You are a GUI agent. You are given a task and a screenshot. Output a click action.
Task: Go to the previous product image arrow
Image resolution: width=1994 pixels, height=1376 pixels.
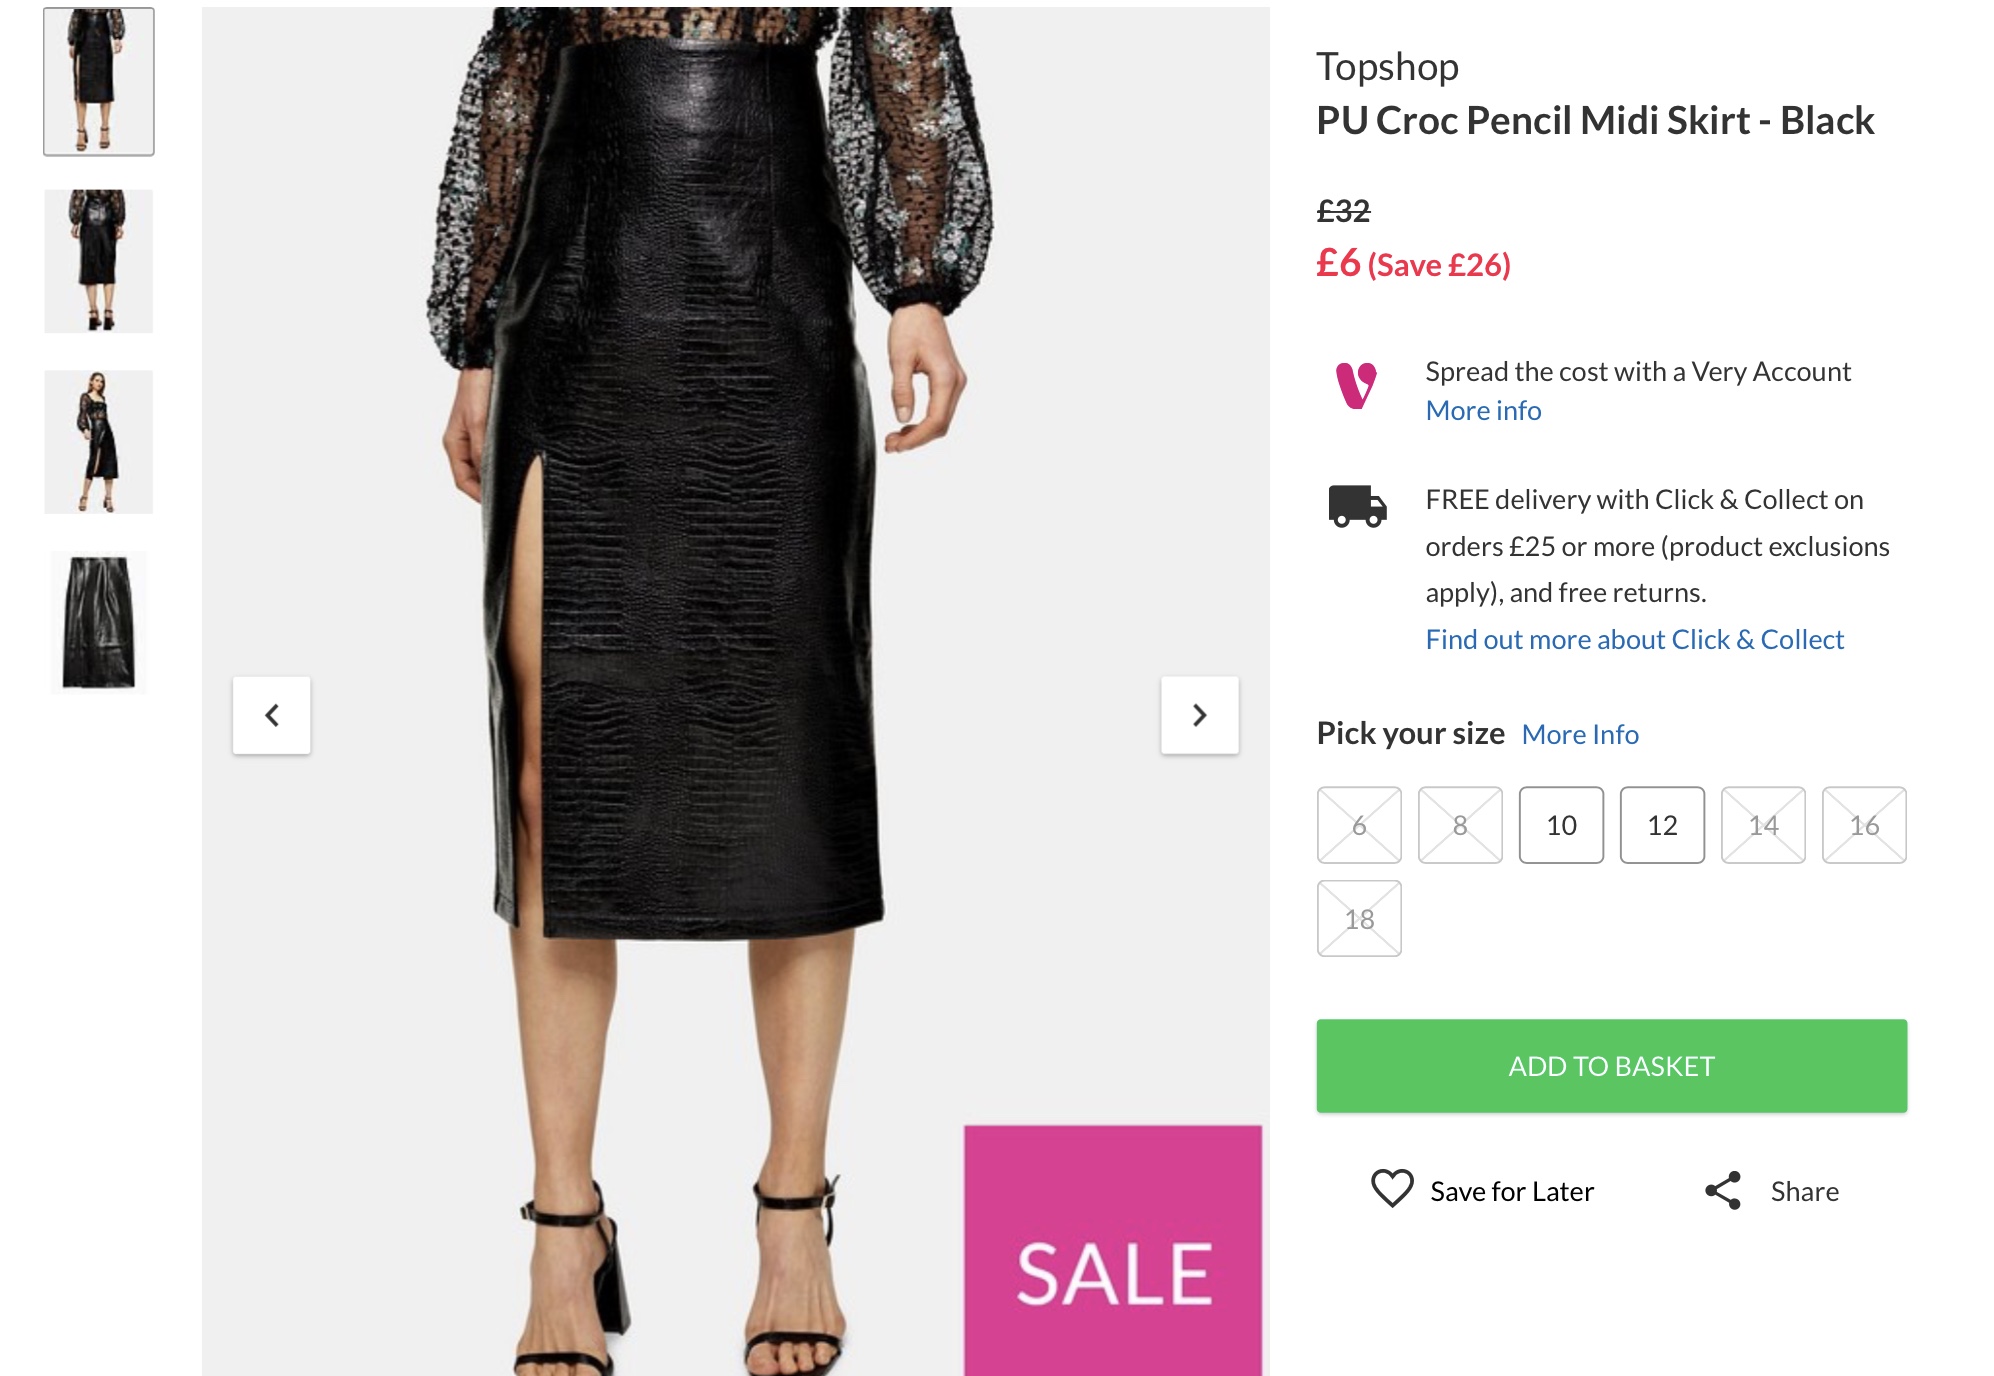pos(272,715)
